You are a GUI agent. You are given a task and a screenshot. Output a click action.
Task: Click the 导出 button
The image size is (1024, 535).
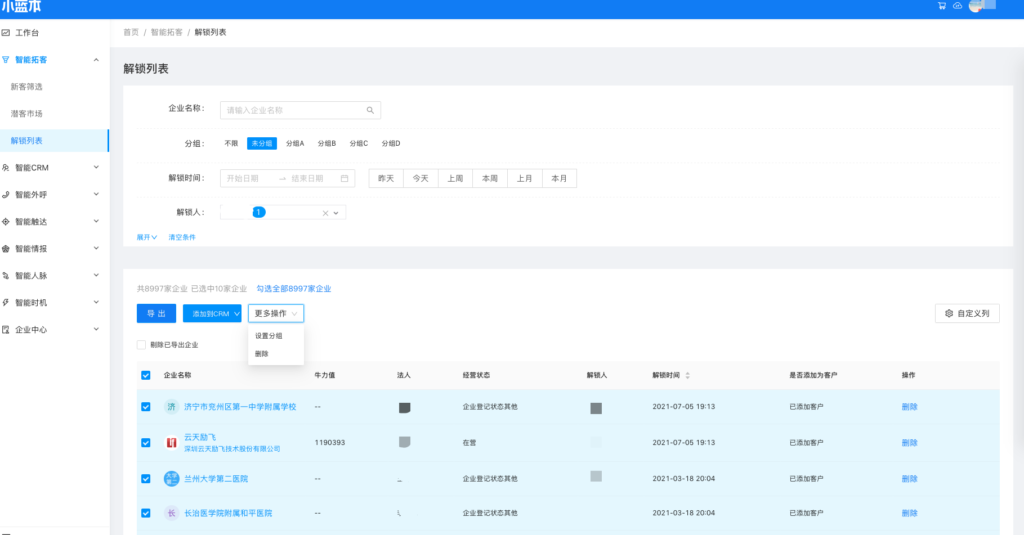click(x=156, y=313)
